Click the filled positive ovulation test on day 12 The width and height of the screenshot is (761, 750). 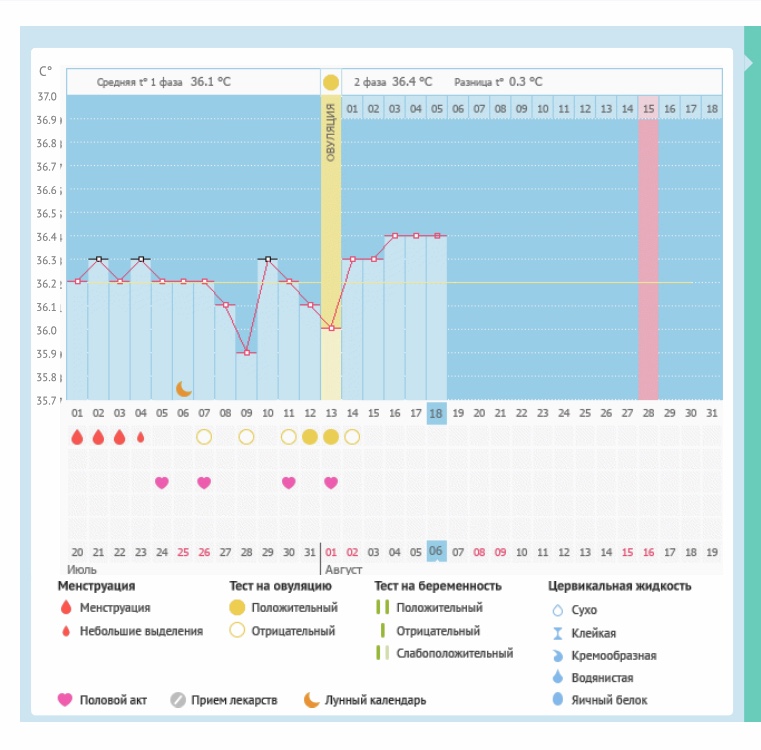pos(310,437)
